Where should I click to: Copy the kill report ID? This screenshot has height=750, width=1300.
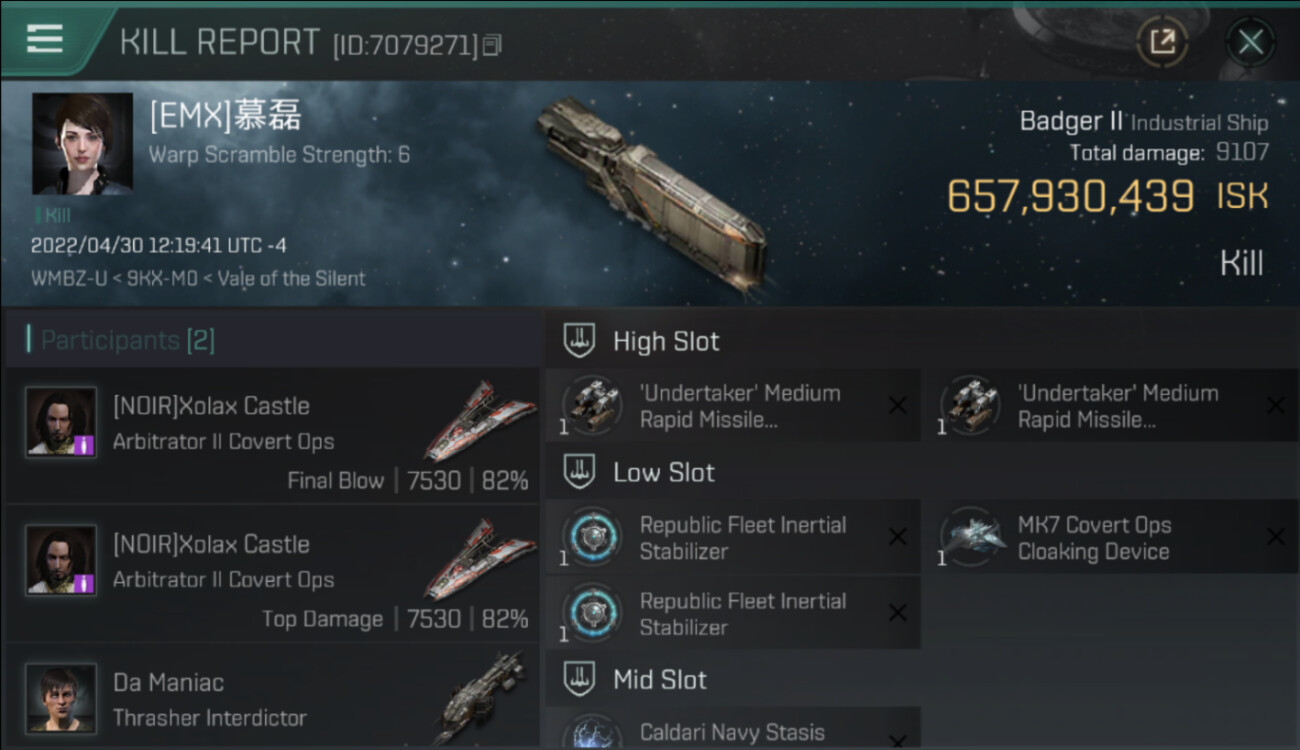[491, 45]
